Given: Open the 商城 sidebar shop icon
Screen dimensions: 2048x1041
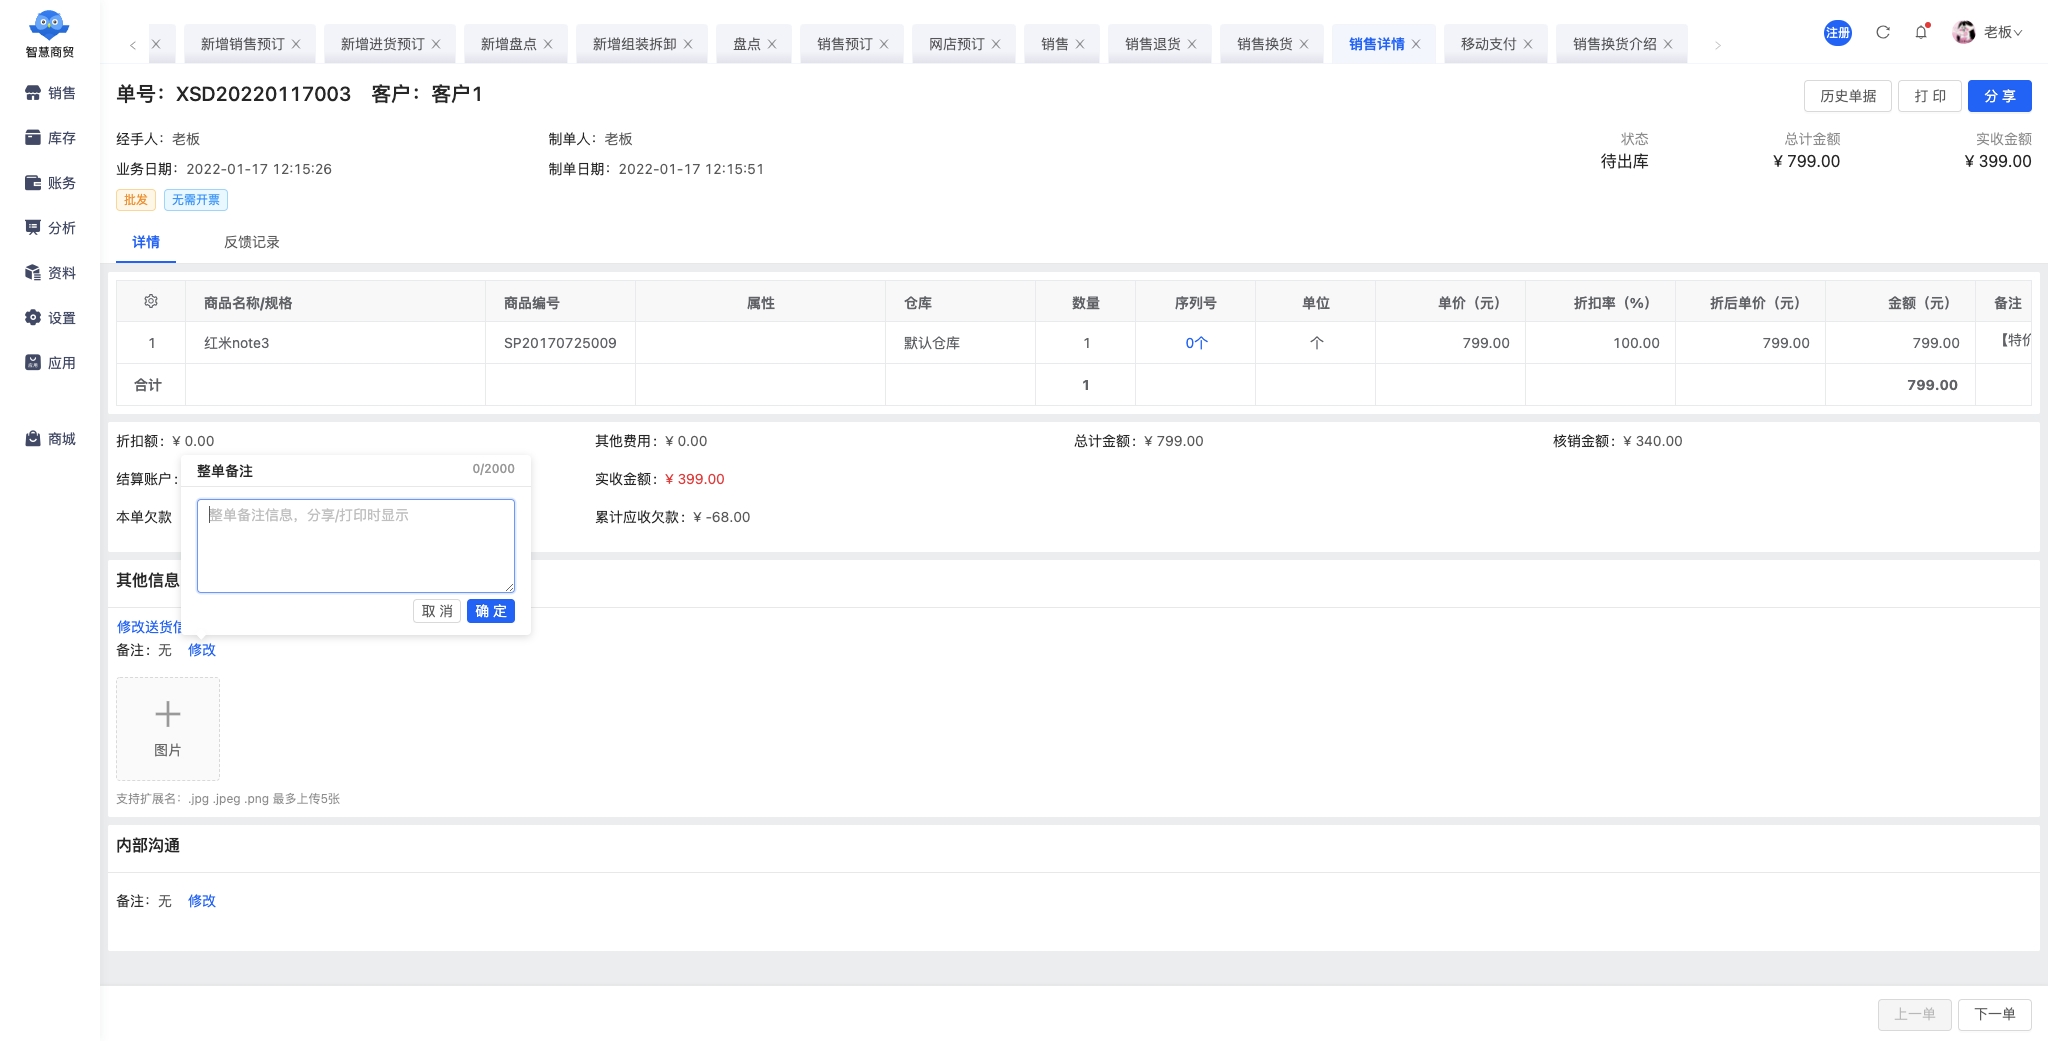Looking at the screenshot, I should (x=33, y=439).
